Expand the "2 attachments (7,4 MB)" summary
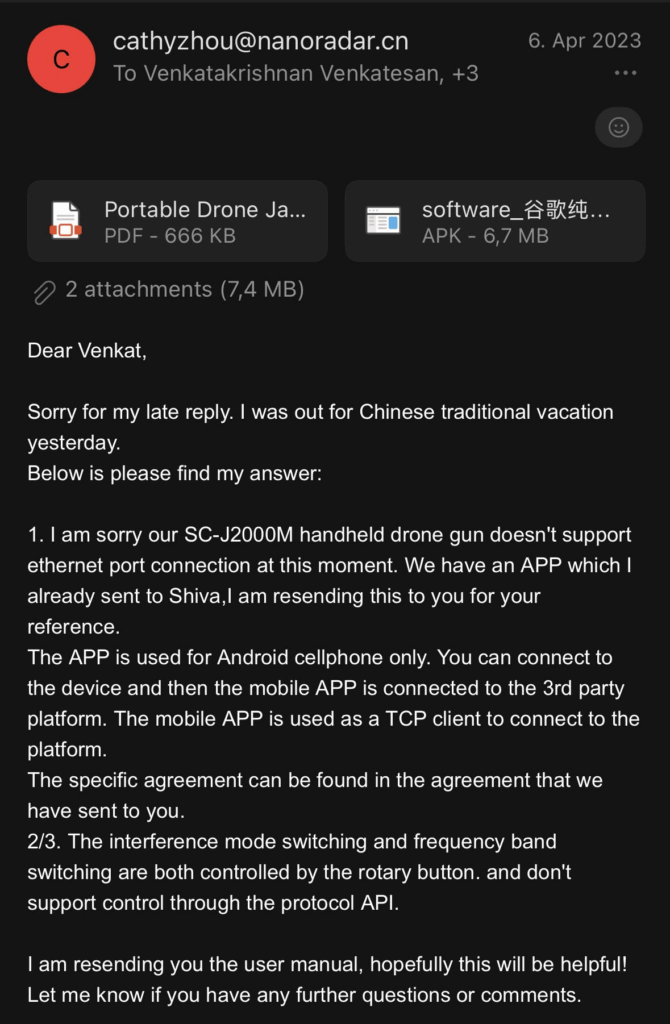 [x=184, y=290]
